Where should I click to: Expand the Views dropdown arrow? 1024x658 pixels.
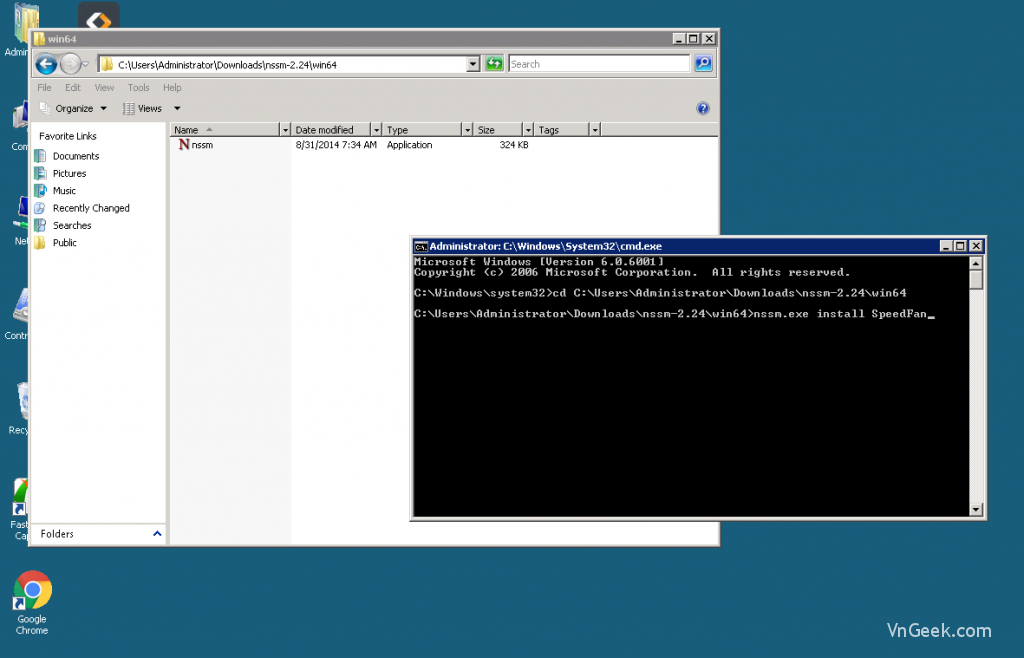(177, 108)
